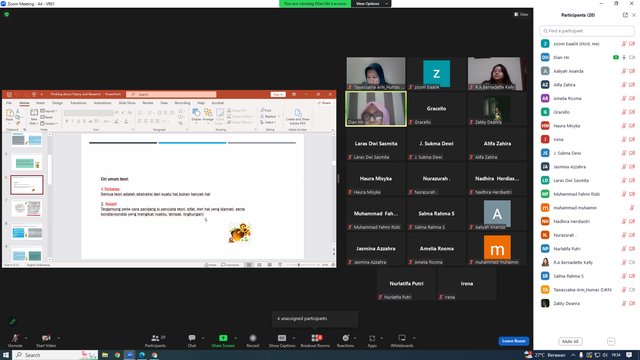Start Video in Zoom toolbar

[x=46, y=340]
